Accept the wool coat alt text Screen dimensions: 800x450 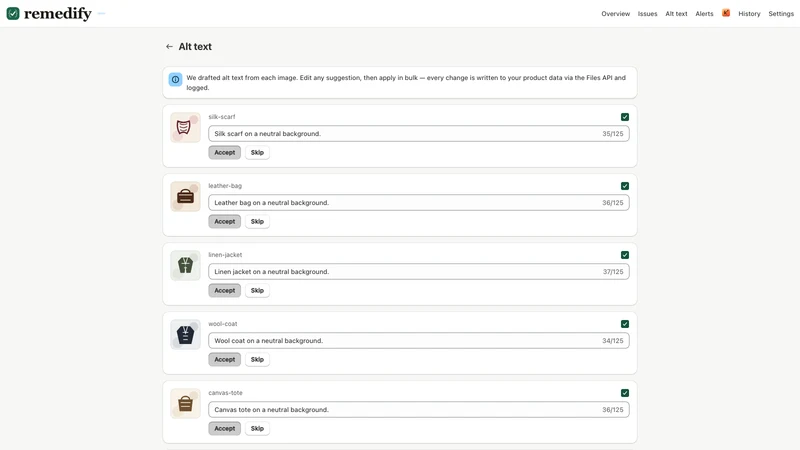[x=224, y=359]
